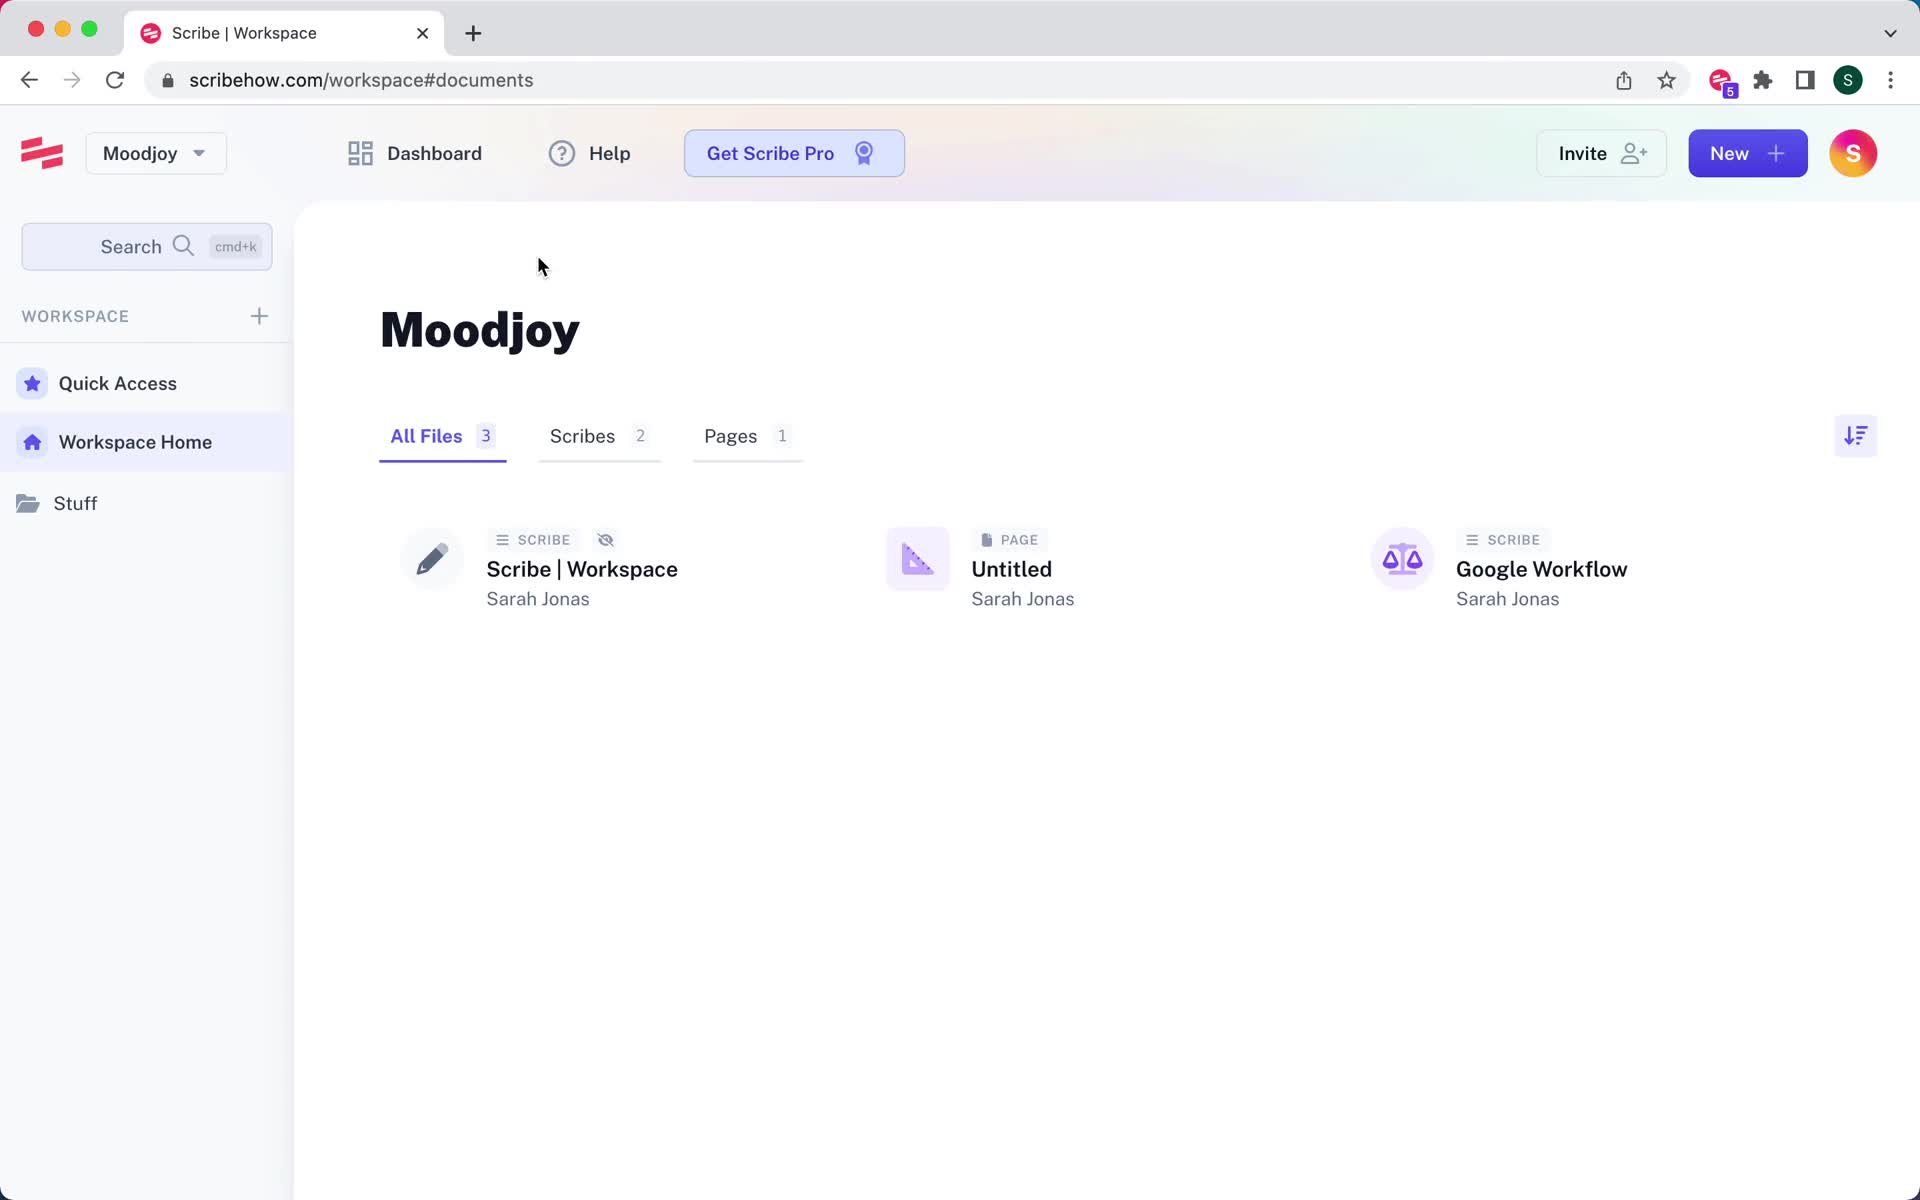Click the New document creation button
1920x1200 pixels.
(1746, 153)
